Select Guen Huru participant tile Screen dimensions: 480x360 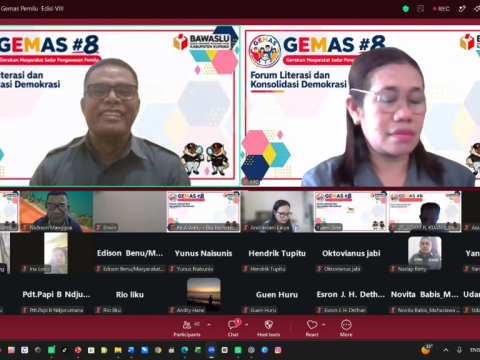pos(277,295)
